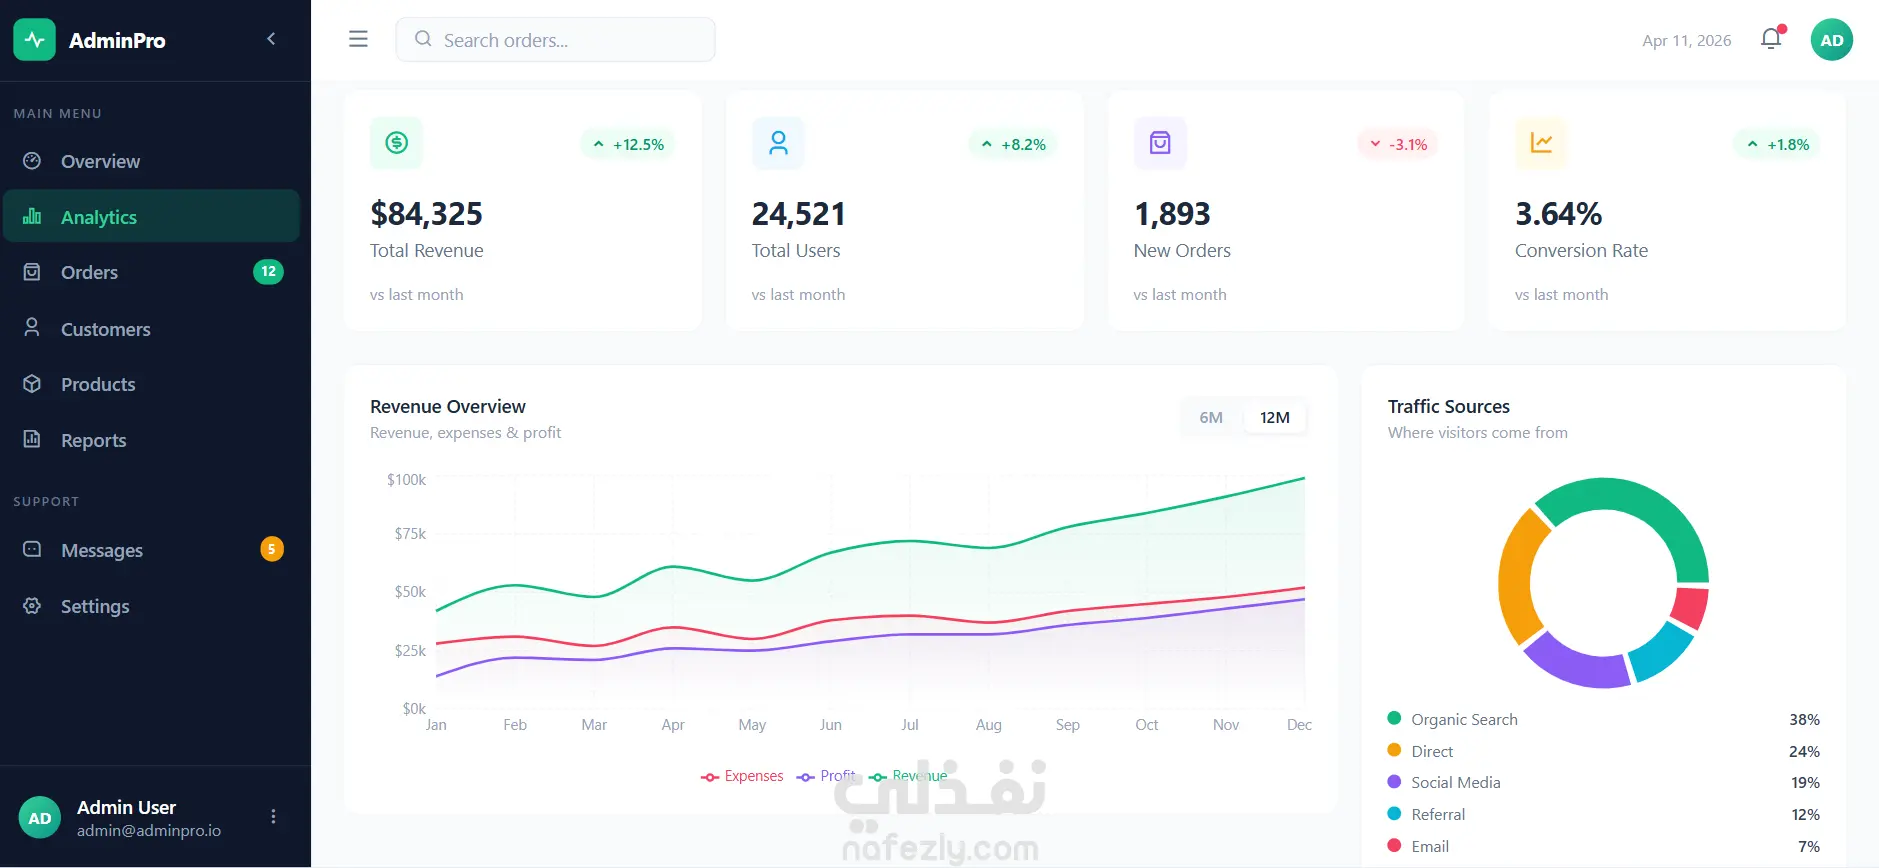
Task: Toggle the Revenue legend series
Action: (x=908, y=776)
